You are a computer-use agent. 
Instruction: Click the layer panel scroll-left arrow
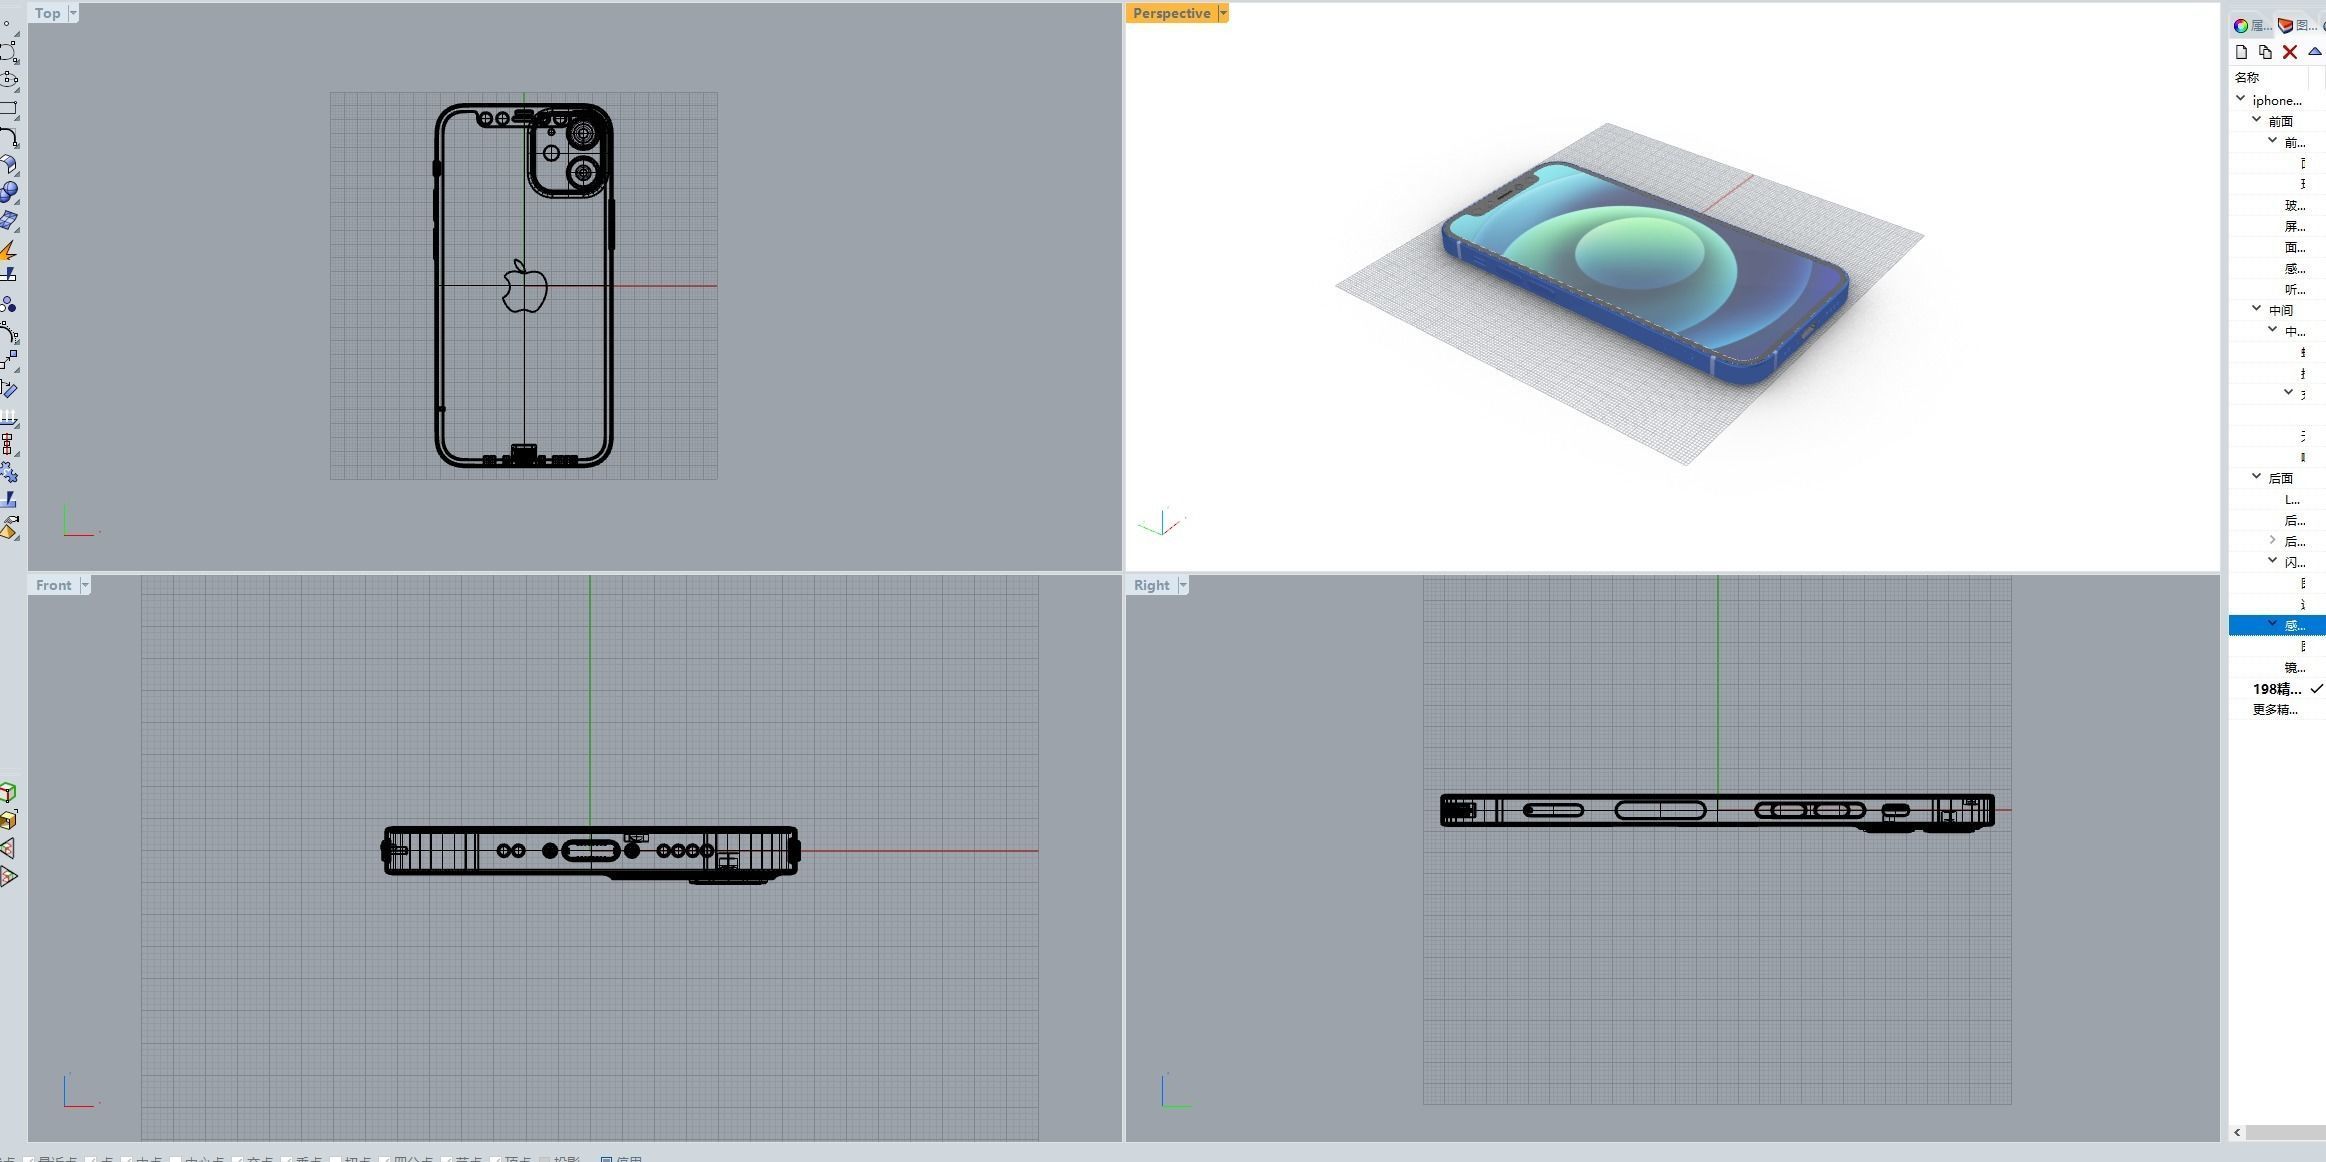pos(2238,1132)
